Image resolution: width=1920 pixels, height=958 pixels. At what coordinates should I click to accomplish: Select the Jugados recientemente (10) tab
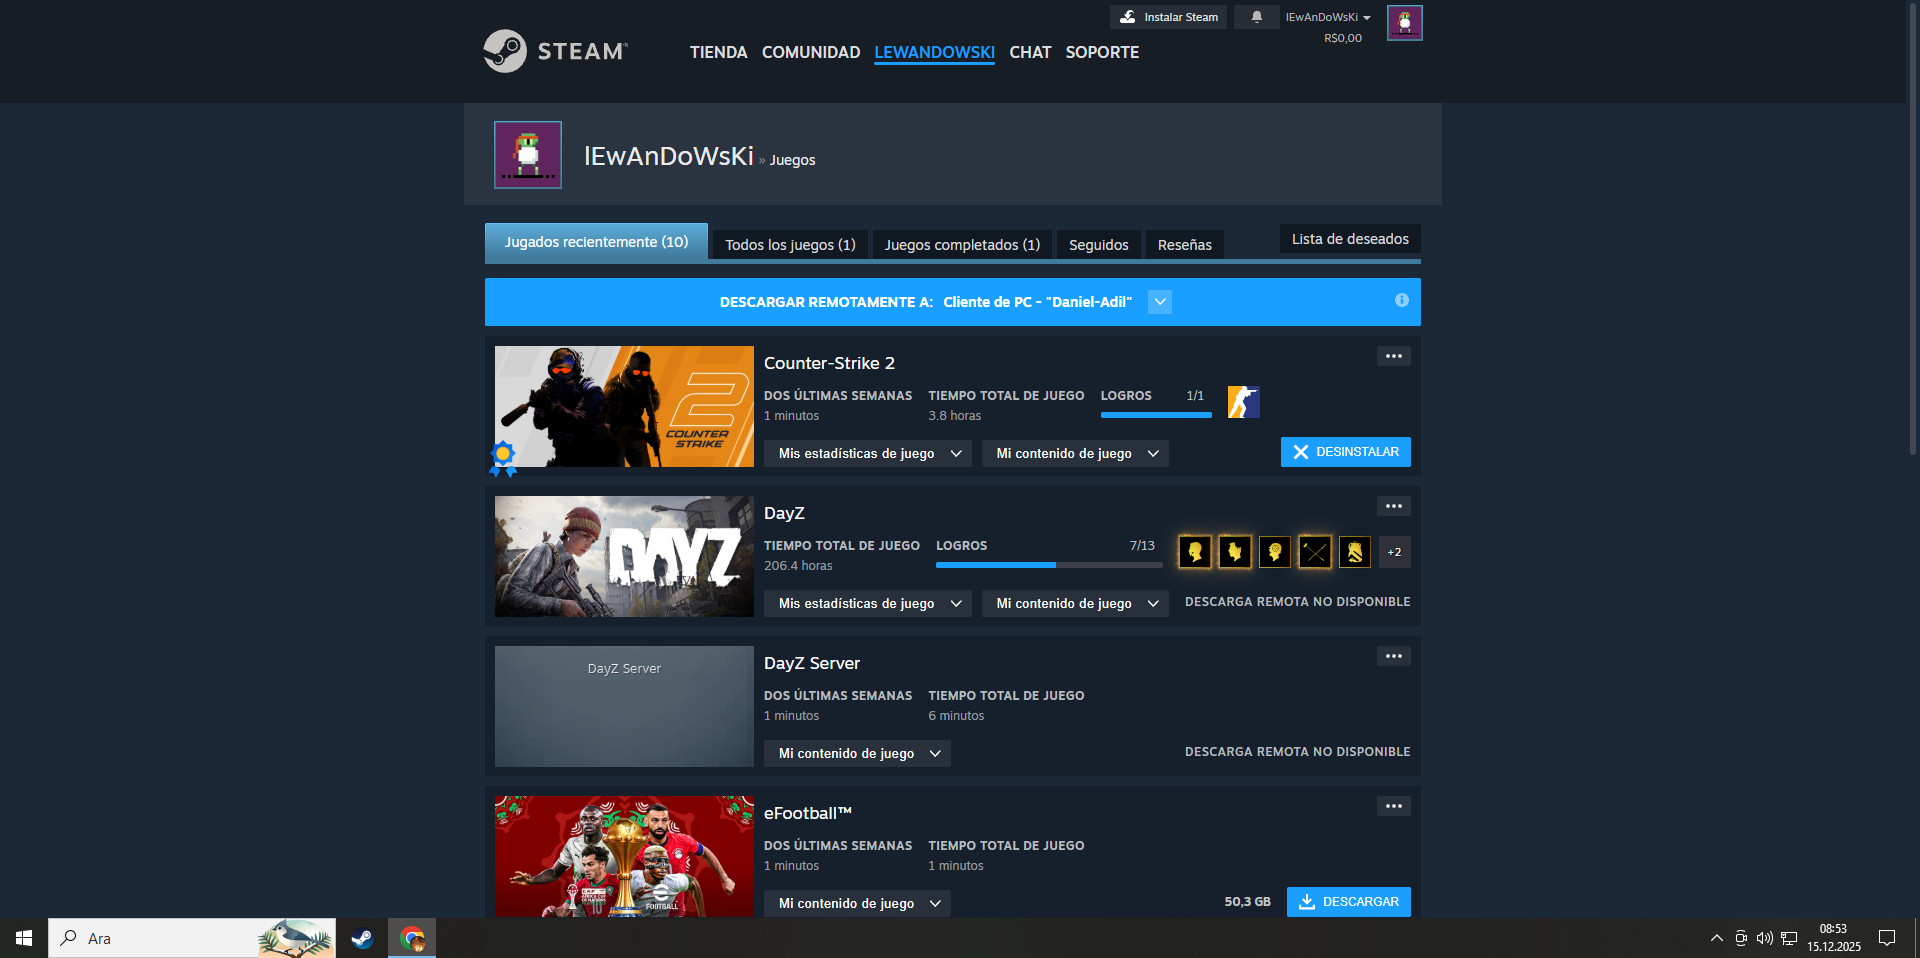[x=596, y=242]
